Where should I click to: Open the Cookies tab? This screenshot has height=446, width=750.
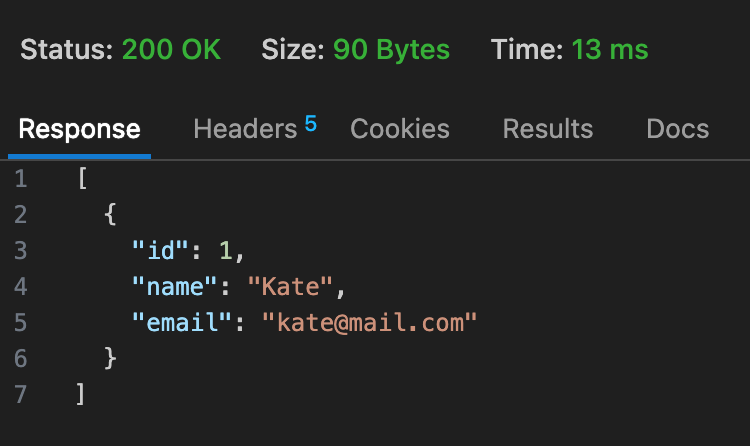400,129
